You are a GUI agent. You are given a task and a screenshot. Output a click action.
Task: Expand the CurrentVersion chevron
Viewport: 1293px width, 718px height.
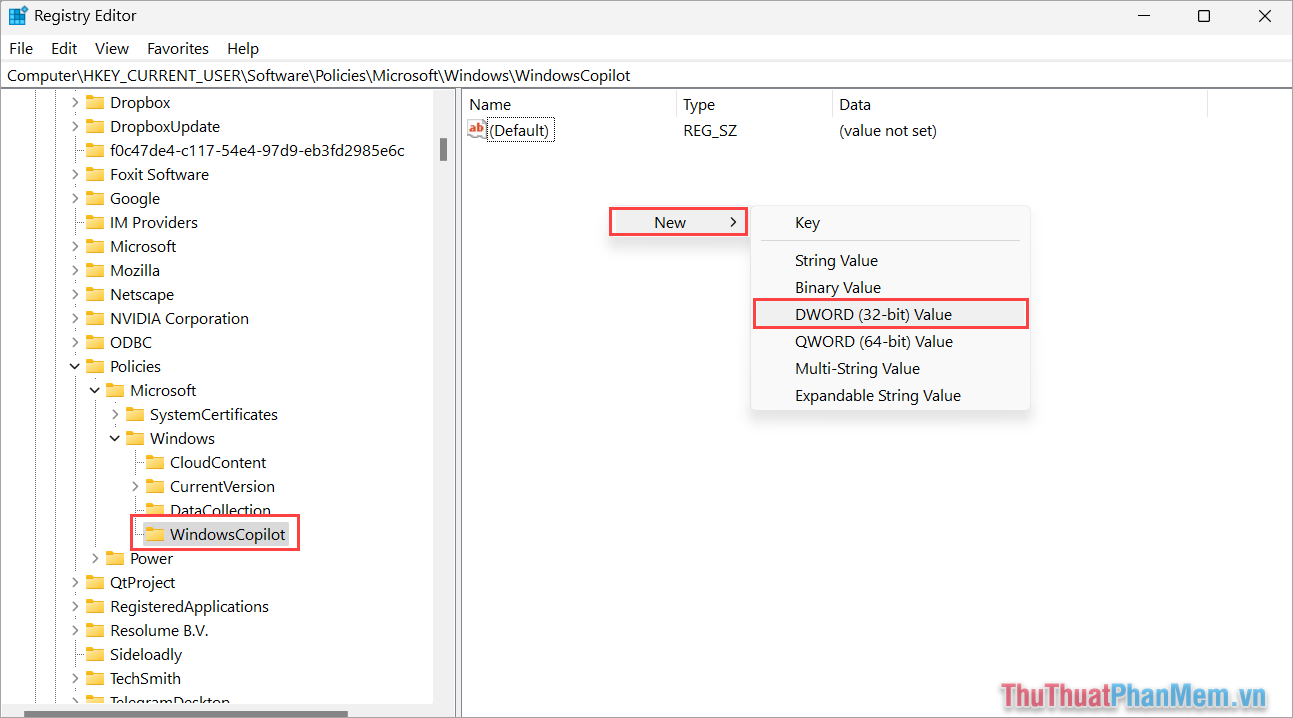click(134, 486)
